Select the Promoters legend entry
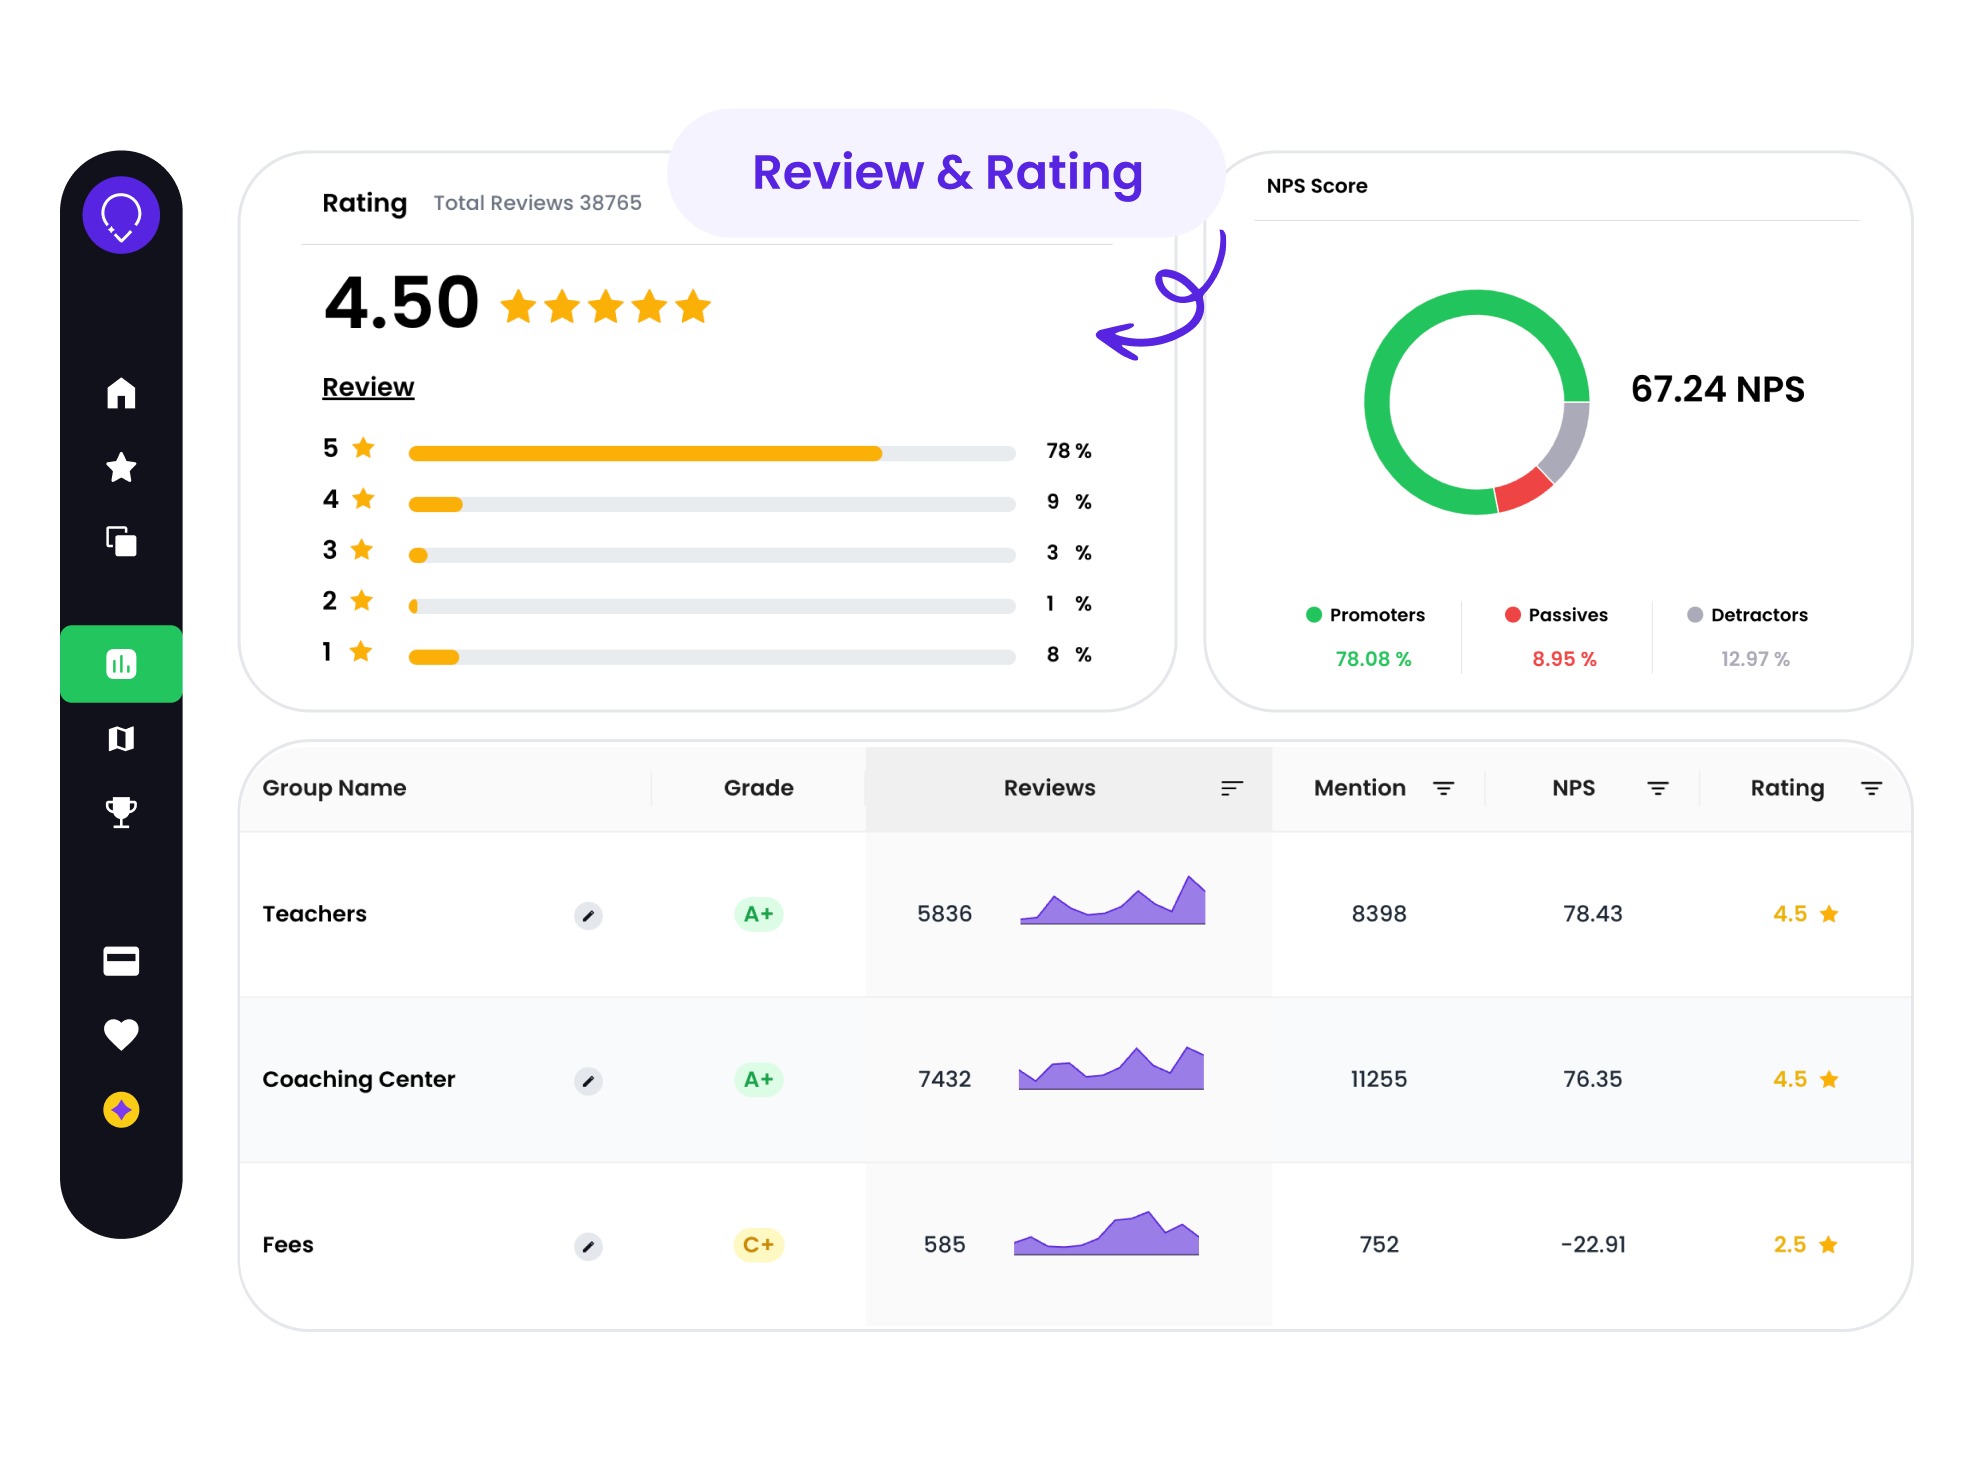Screen dimensions: 1971x1467 (x=1365, y=615)
